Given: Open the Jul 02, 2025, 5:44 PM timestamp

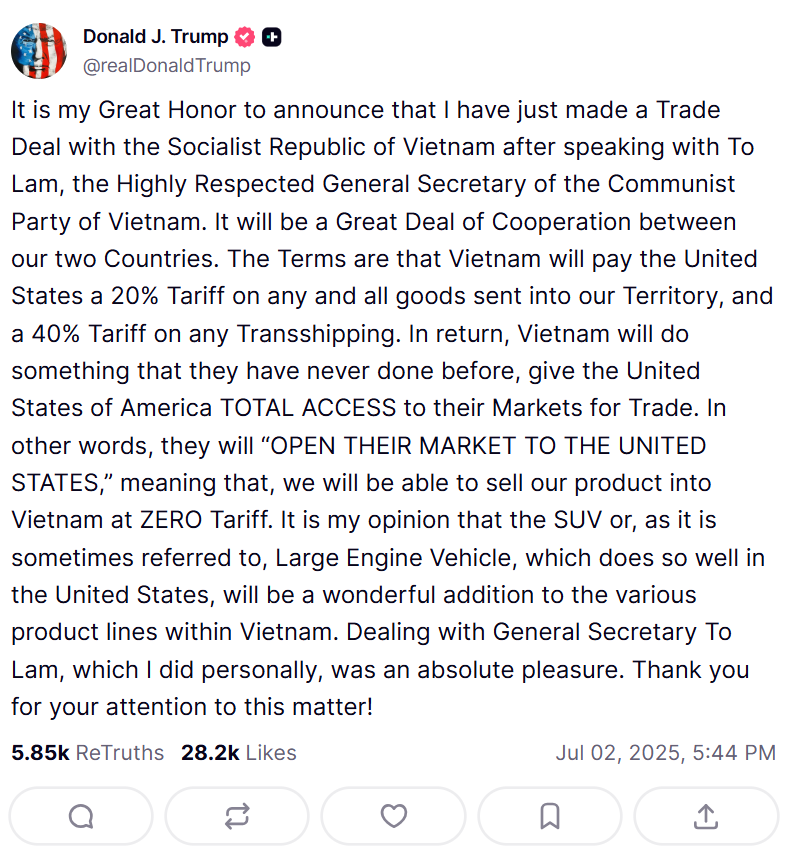Looking at the screenshot, I should (x=666, y=753).
